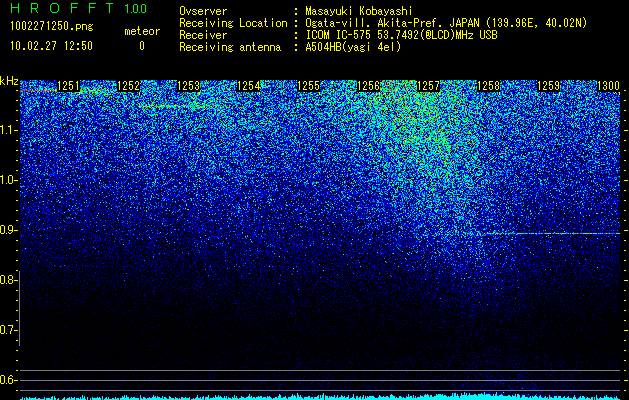
Task: Click the Ovserver label
Action: pyautogui.click(x=203, y=12)
